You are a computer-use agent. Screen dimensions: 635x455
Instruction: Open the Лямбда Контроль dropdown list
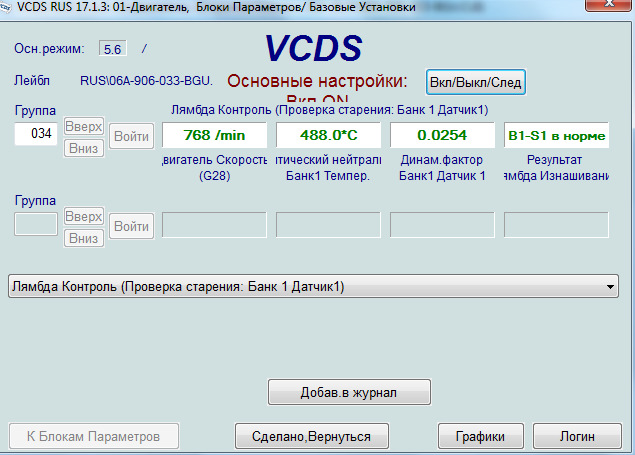point(313,286)
